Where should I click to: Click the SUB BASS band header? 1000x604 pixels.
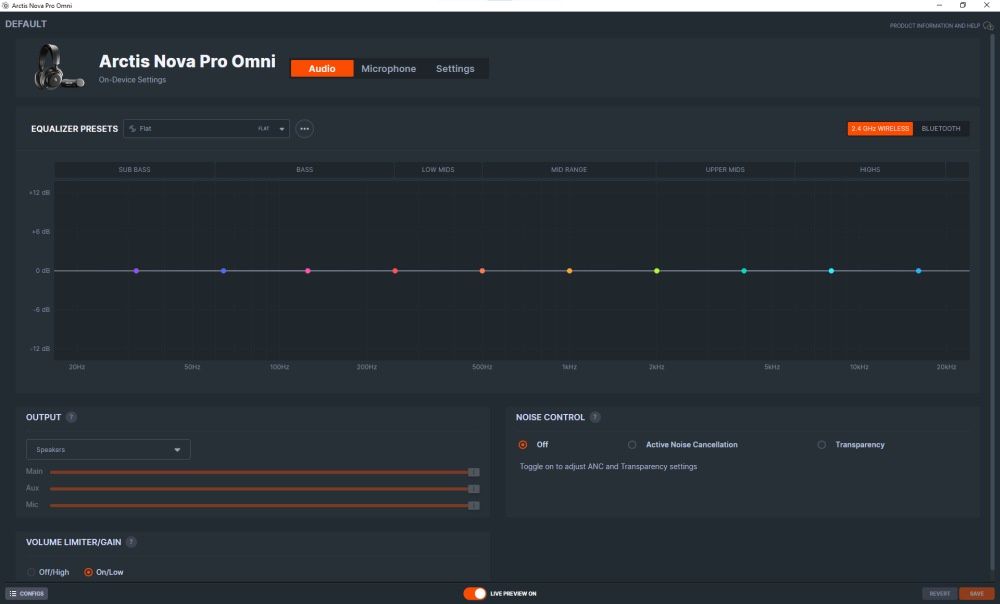[x=135, y=170]
